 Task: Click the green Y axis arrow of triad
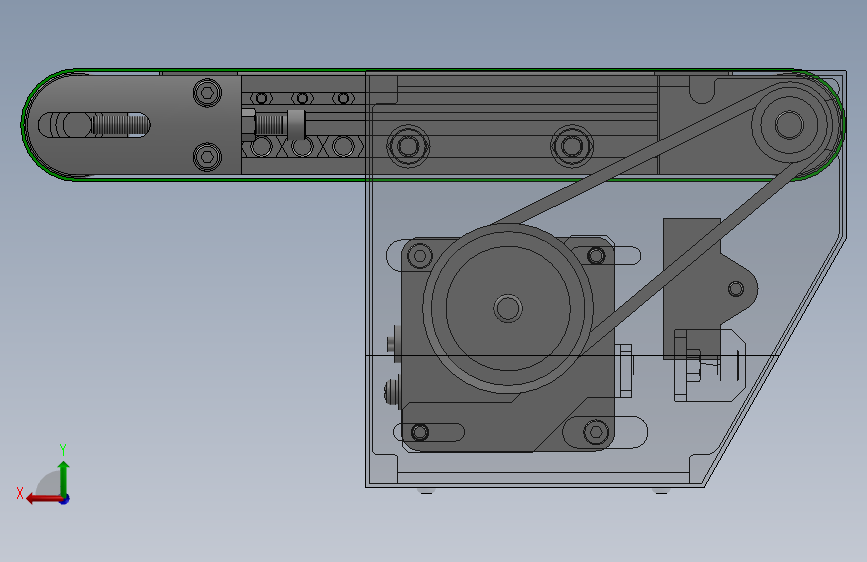pos(64,478)
